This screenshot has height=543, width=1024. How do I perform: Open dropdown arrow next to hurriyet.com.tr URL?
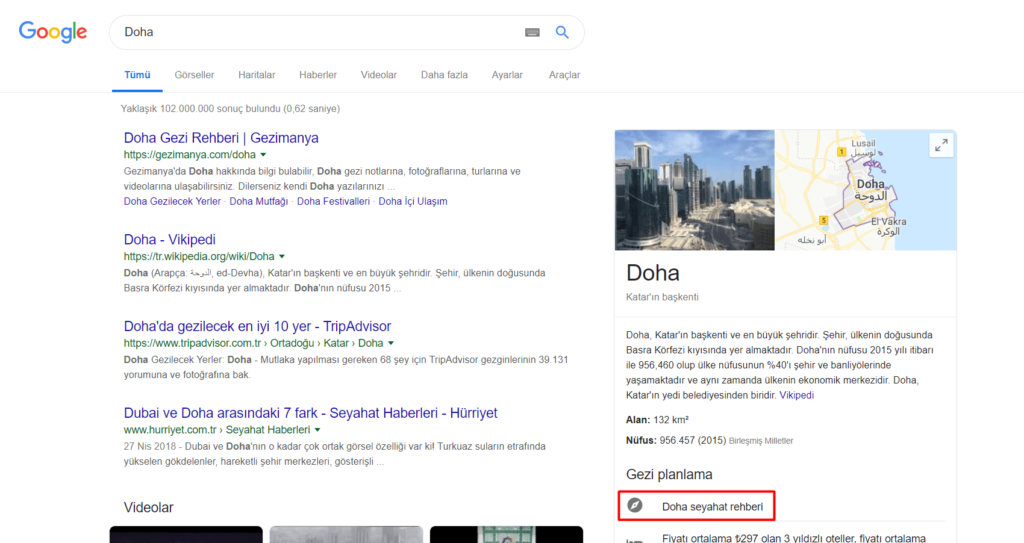click(317, 430)
